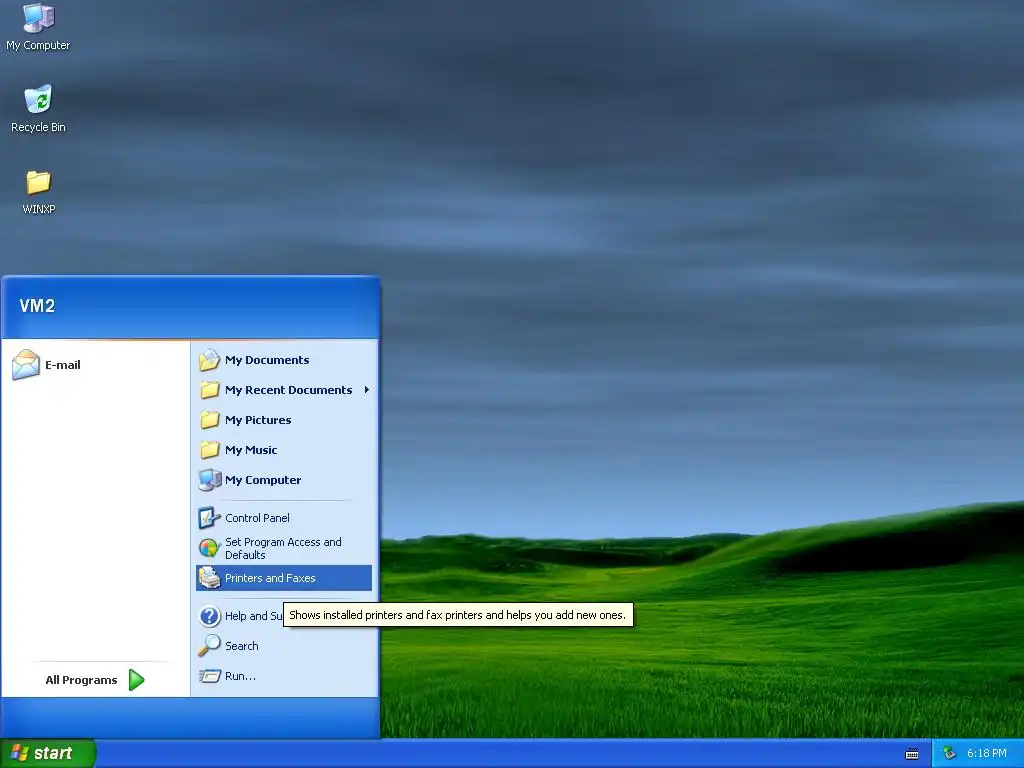
Task: Choose My Pictures in the Start menu
Action: tap(284, 420)
